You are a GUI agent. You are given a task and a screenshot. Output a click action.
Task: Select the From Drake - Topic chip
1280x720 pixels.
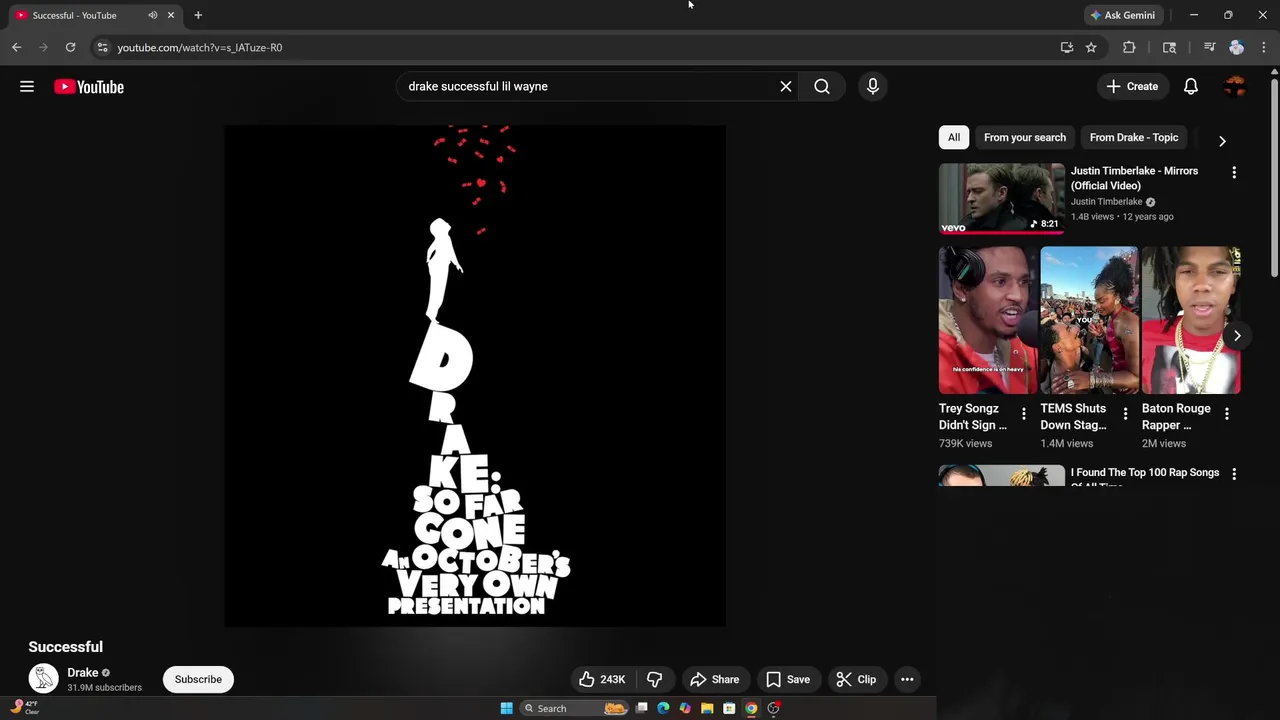[x=1134, y=137]
